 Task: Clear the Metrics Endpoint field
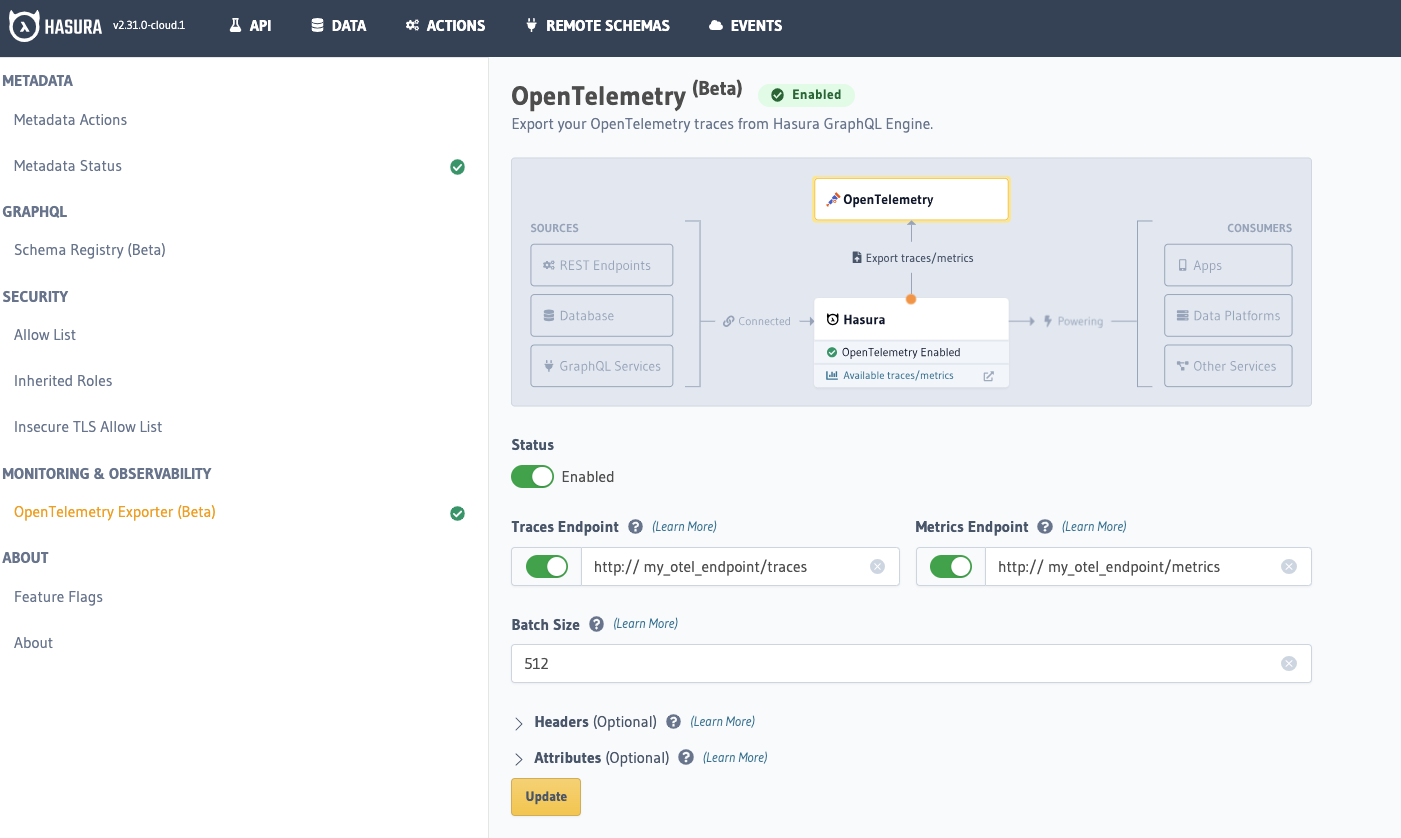(1289, 567)
